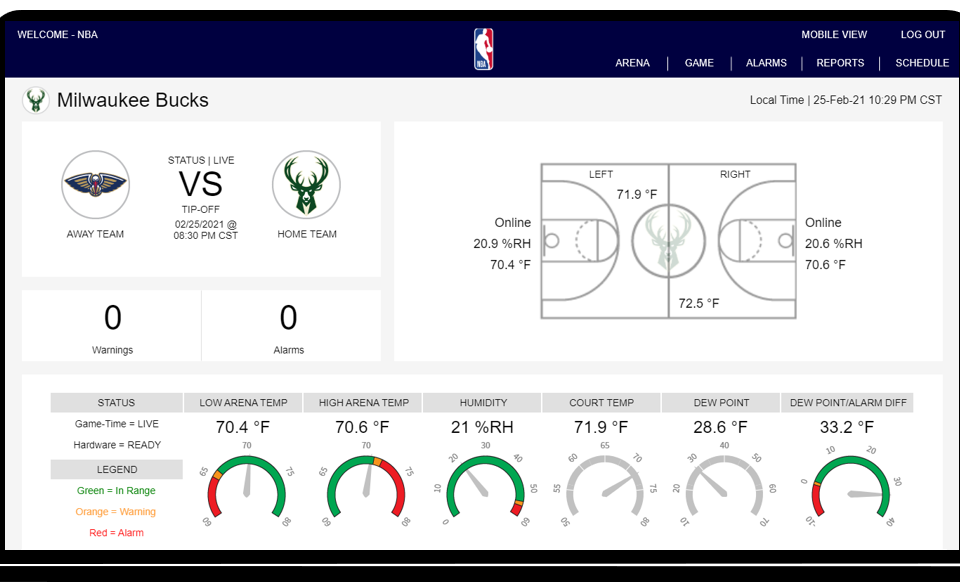Click the large 'VS' text
This screenshot has width=960, height=582.
[201, 184]
